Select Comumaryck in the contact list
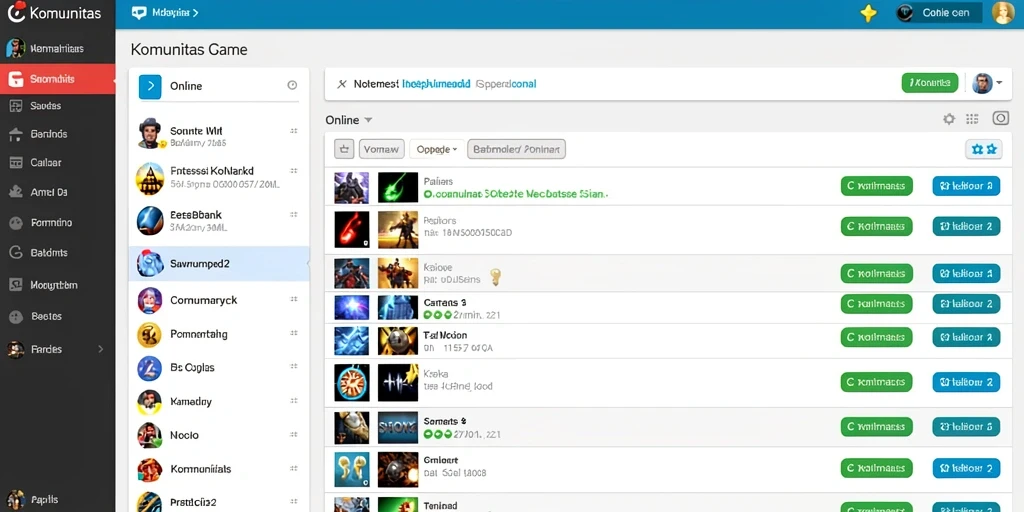The height and width of the screenshot is (512, 1024). pyautogui.click(x=219, y=300)
